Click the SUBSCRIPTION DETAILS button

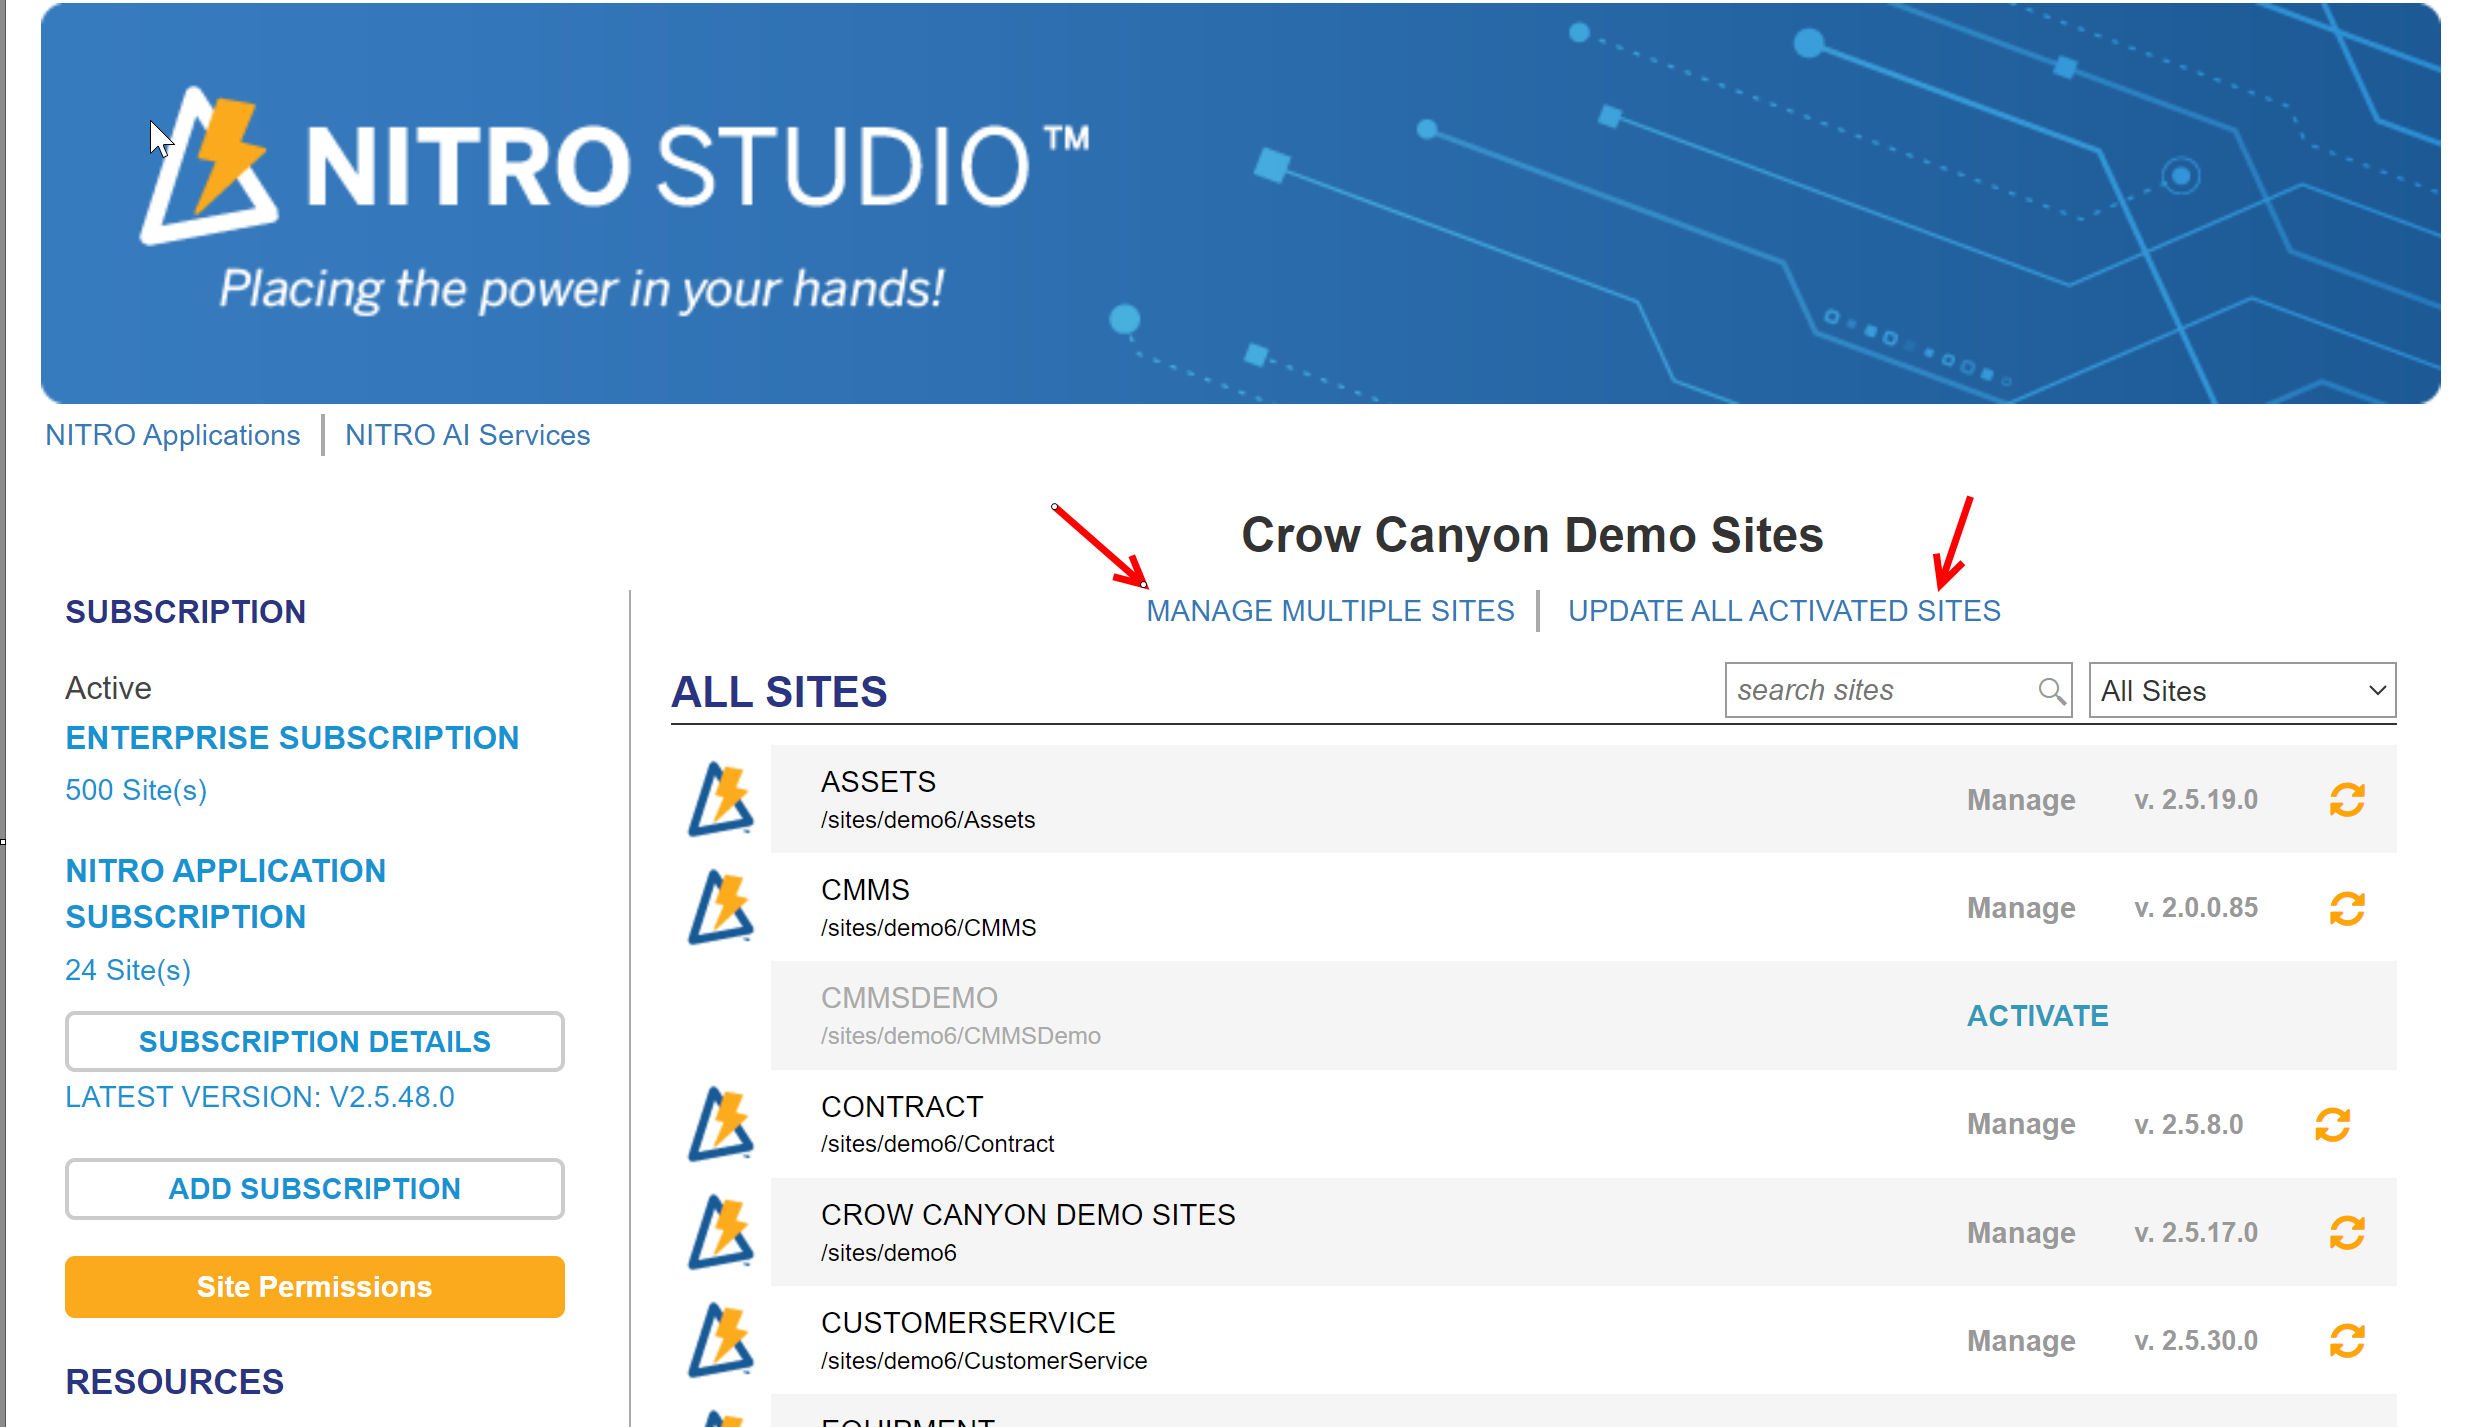315,1041
